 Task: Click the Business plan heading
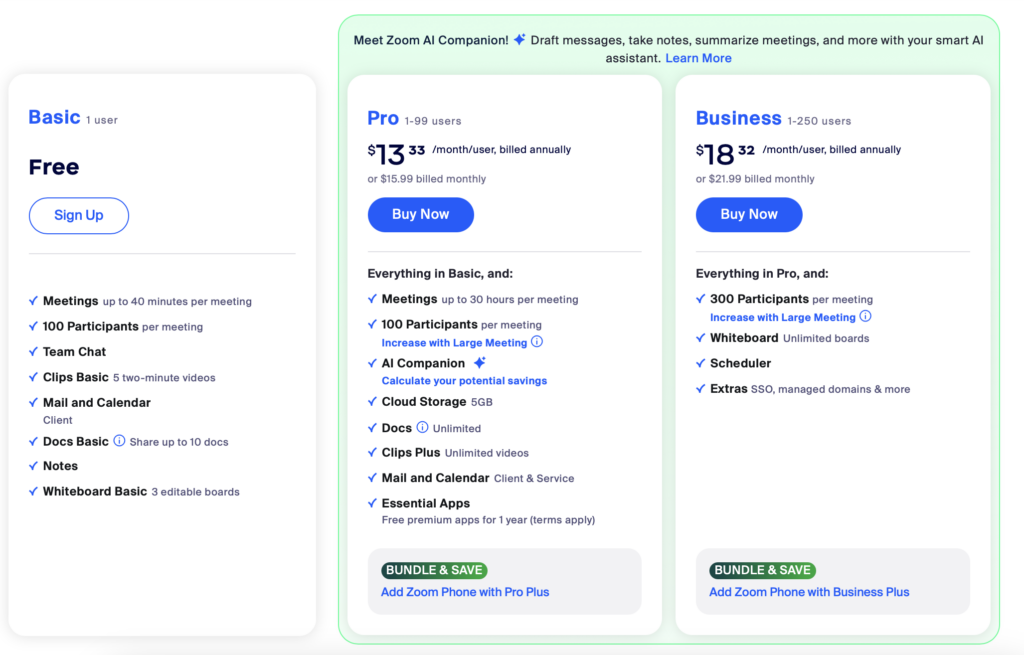tap(738, 118)
